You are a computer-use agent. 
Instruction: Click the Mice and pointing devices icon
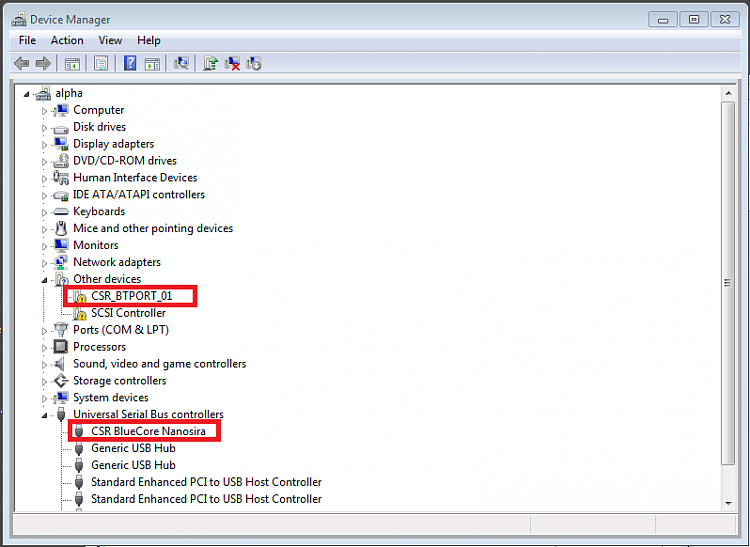pos(61,228)
